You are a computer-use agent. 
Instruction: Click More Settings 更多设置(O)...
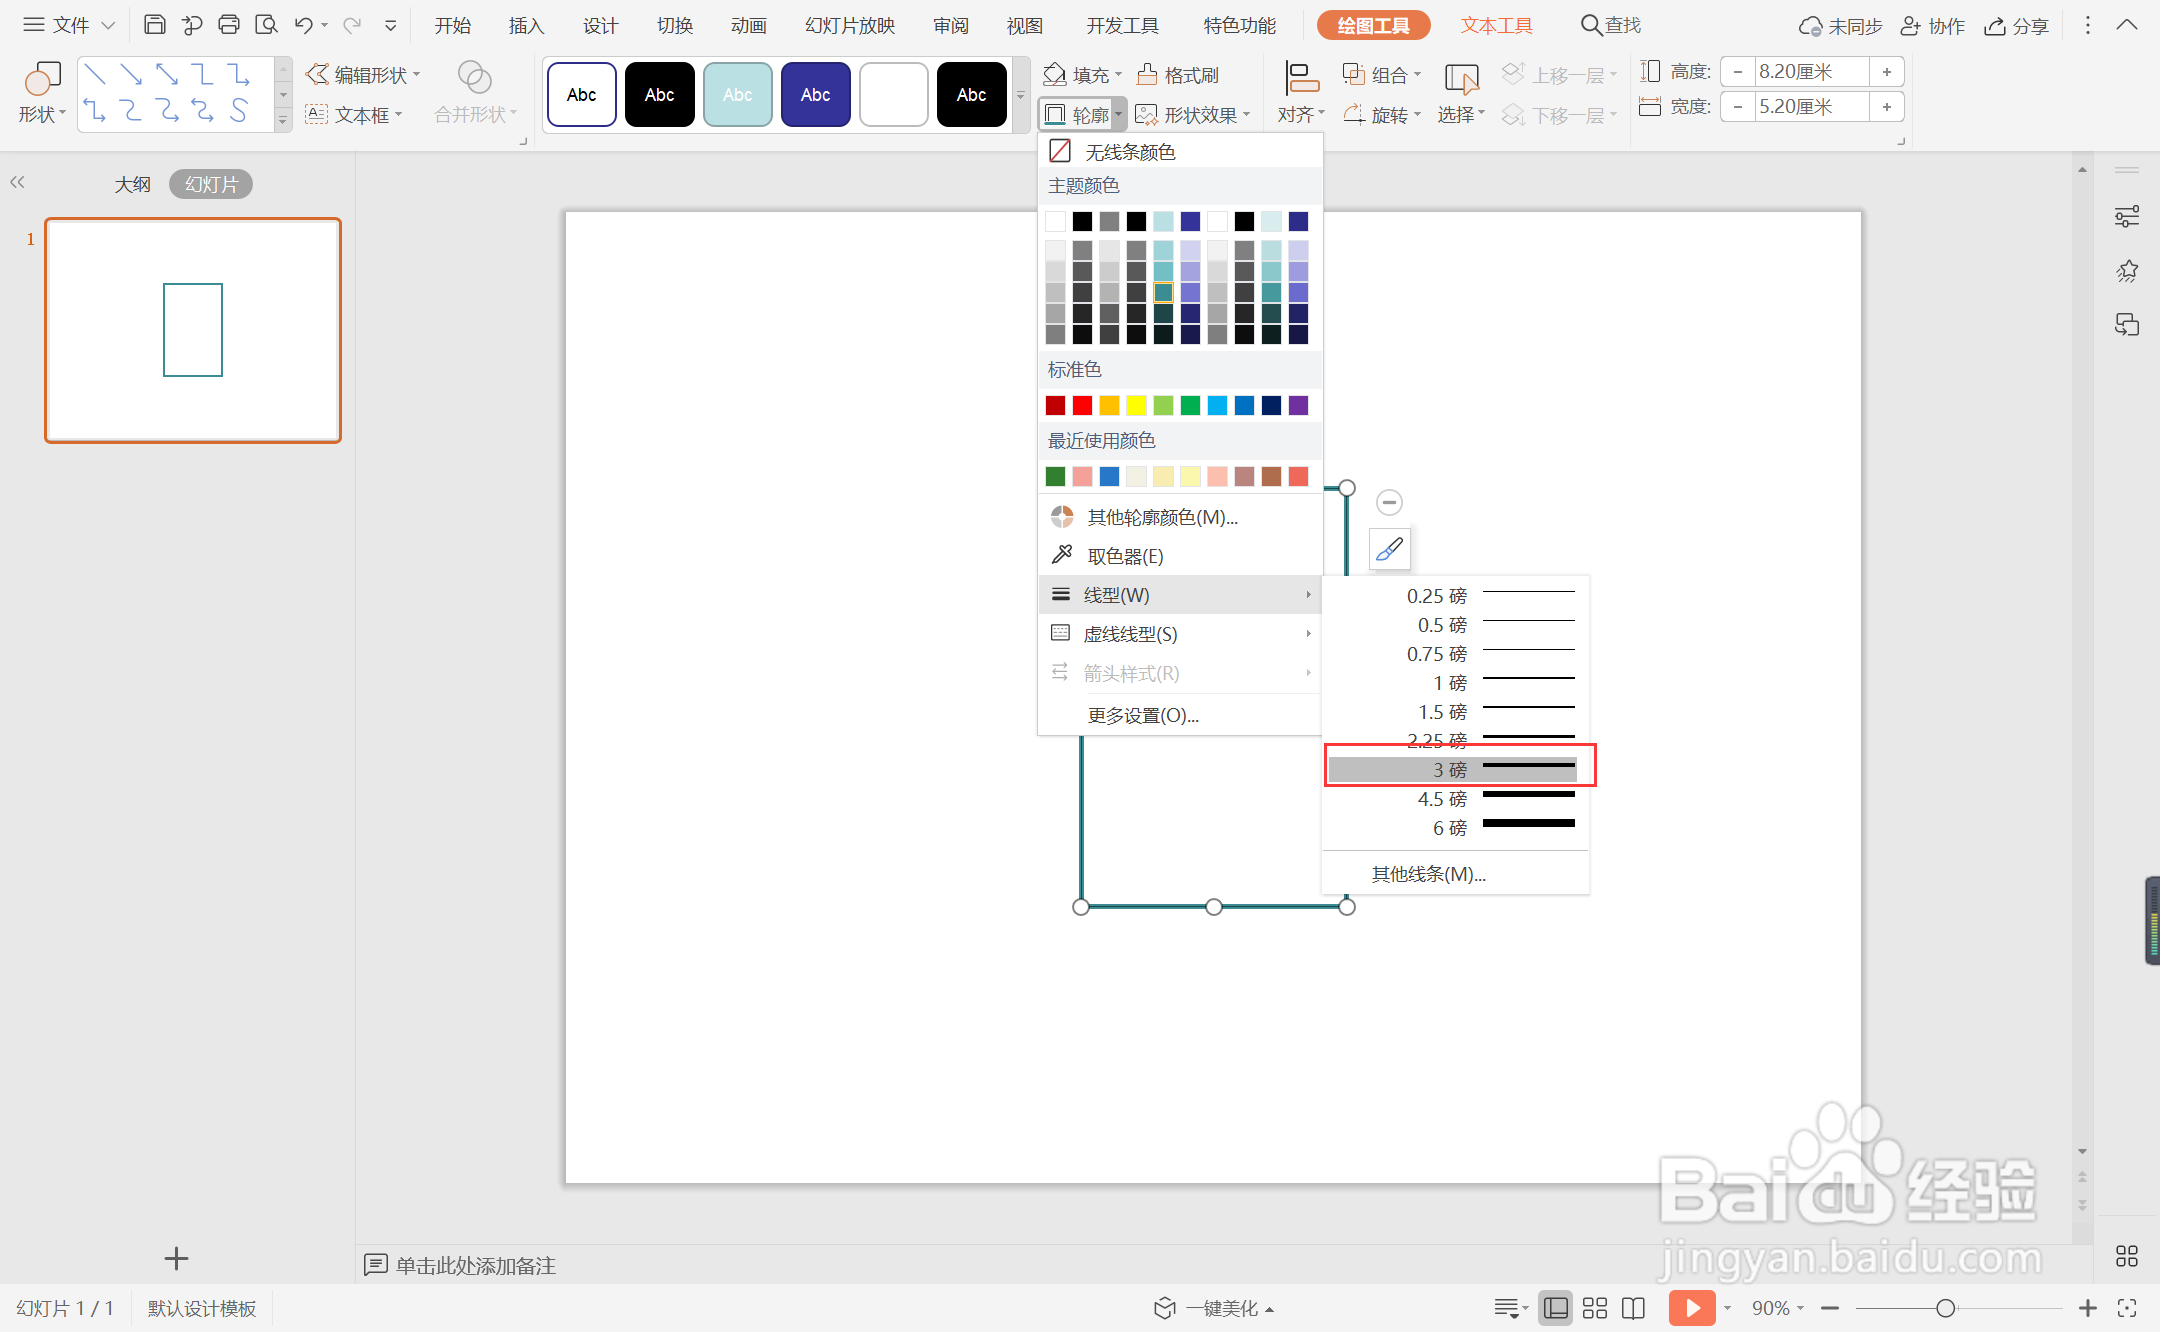[1142, 715]
